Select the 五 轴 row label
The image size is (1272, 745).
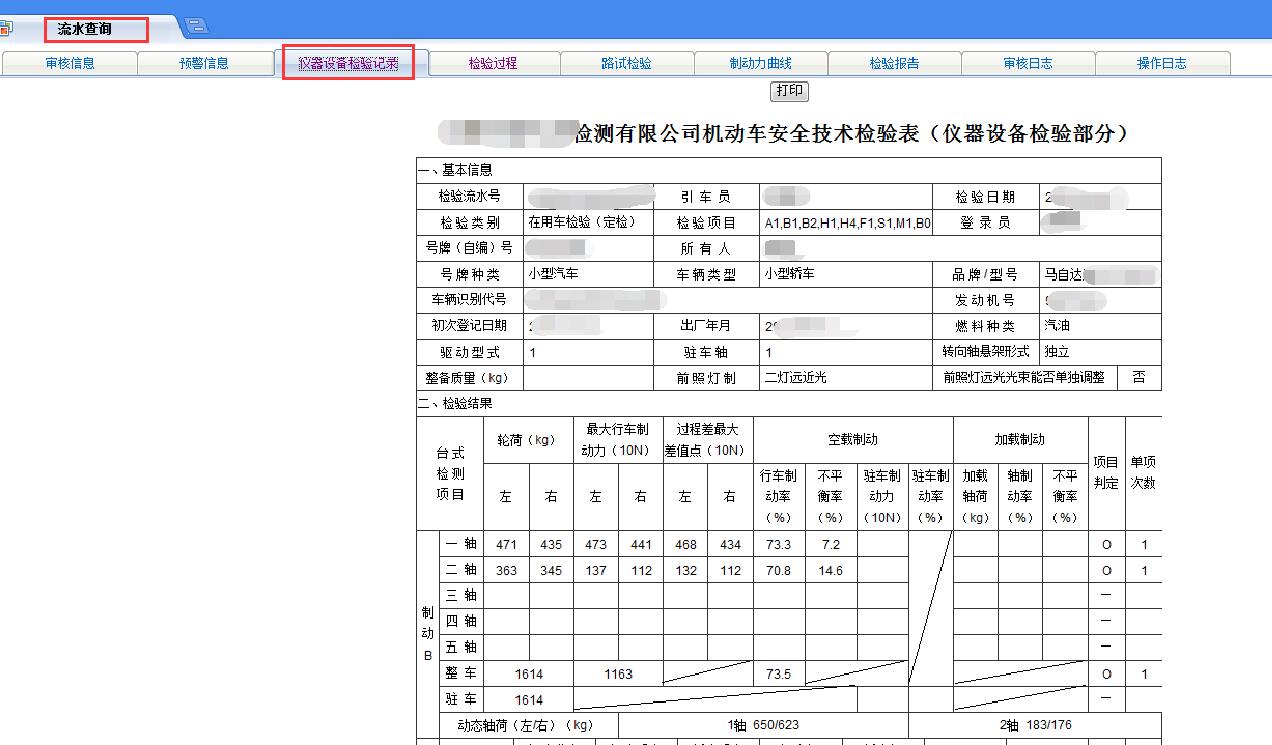pos(462,648)
